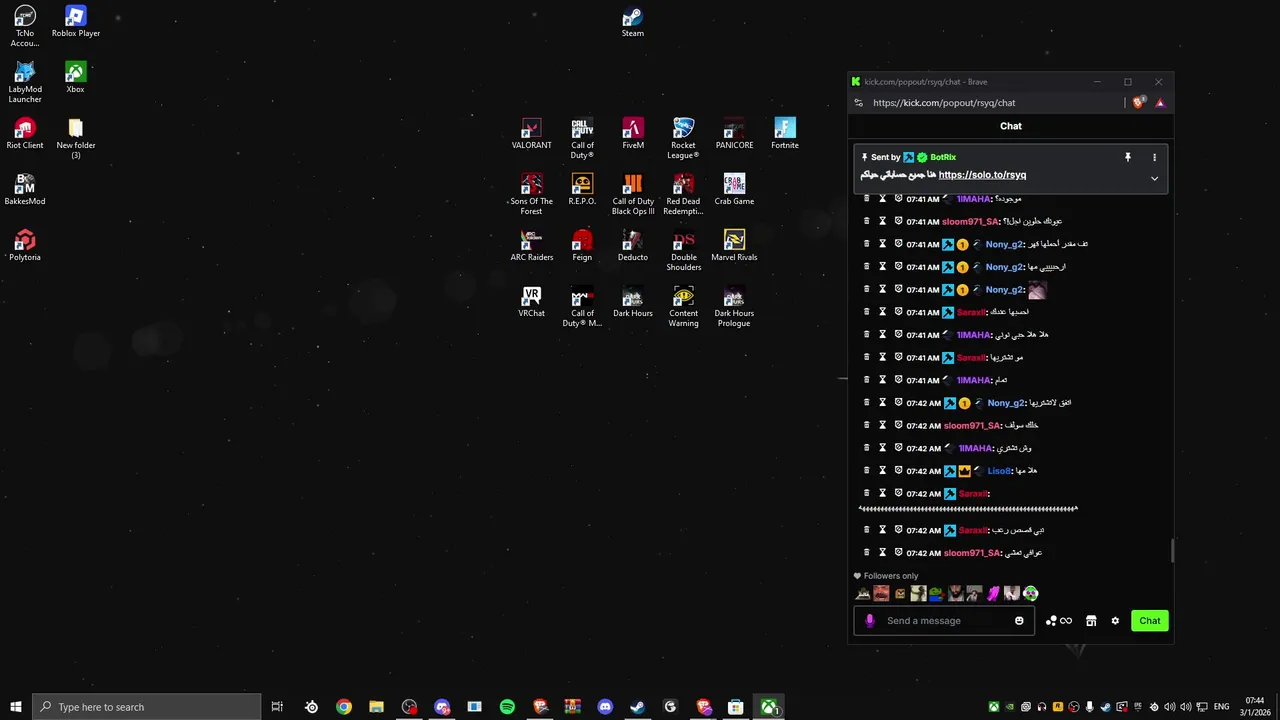Select the Dark Hours Prologue desktop icon

pos(734,307)
